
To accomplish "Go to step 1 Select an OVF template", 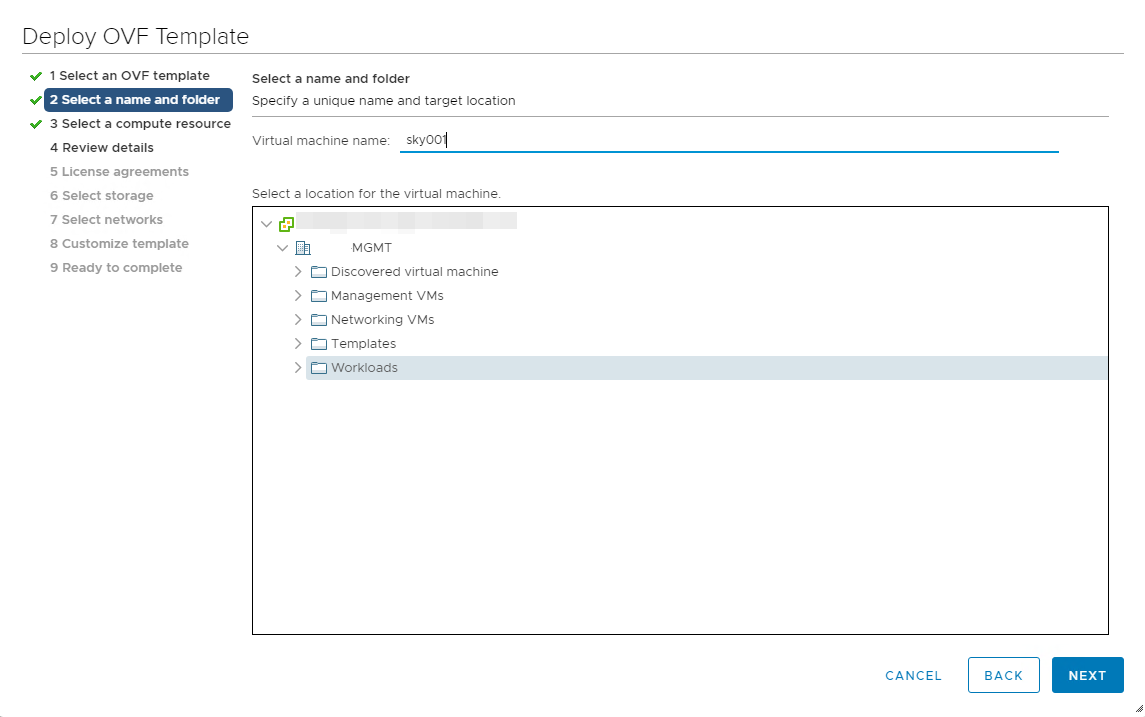I will pos(129,76).
